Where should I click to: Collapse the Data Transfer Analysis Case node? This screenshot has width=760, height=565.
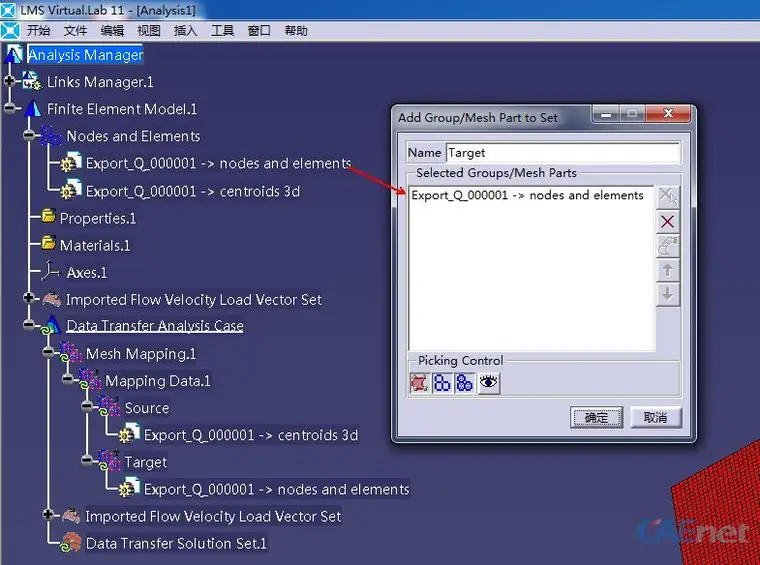[29, 325]
